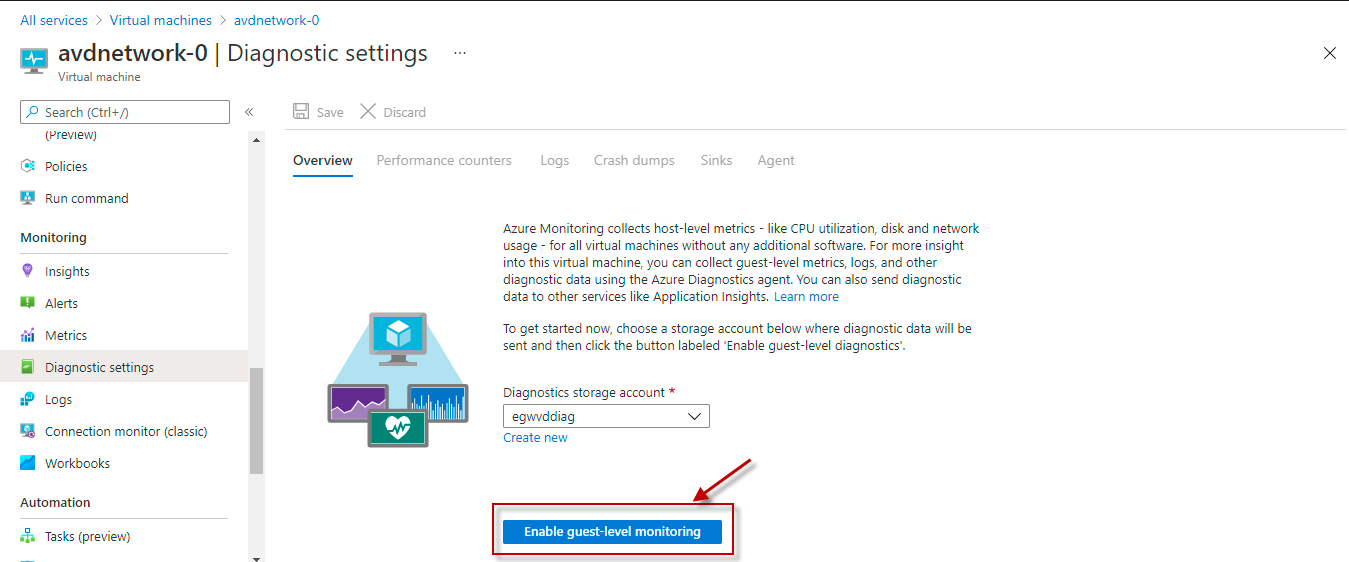Click the Alerts icon in sidebar
Viewport: 1349px width, 562px height.
[28, 303]
